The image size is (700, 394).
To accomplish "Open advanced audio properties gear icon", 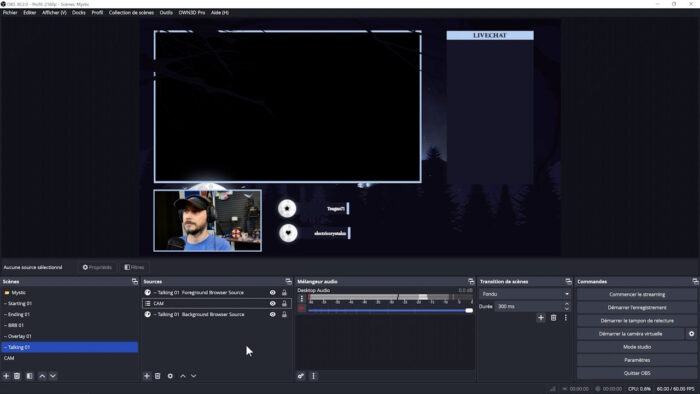I will [x=301, y=376].
